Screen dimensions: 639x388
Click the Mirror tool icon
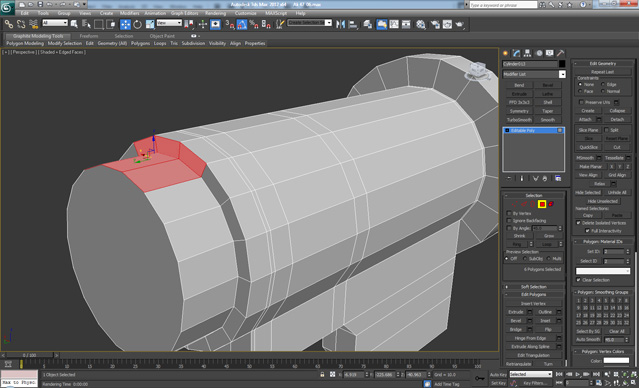[x=340, y=24]
